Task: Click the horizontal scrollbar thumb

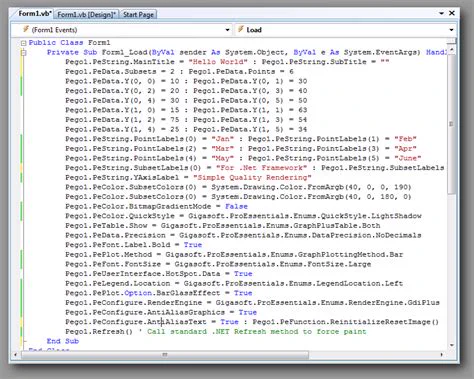Action: pos(165,355)
